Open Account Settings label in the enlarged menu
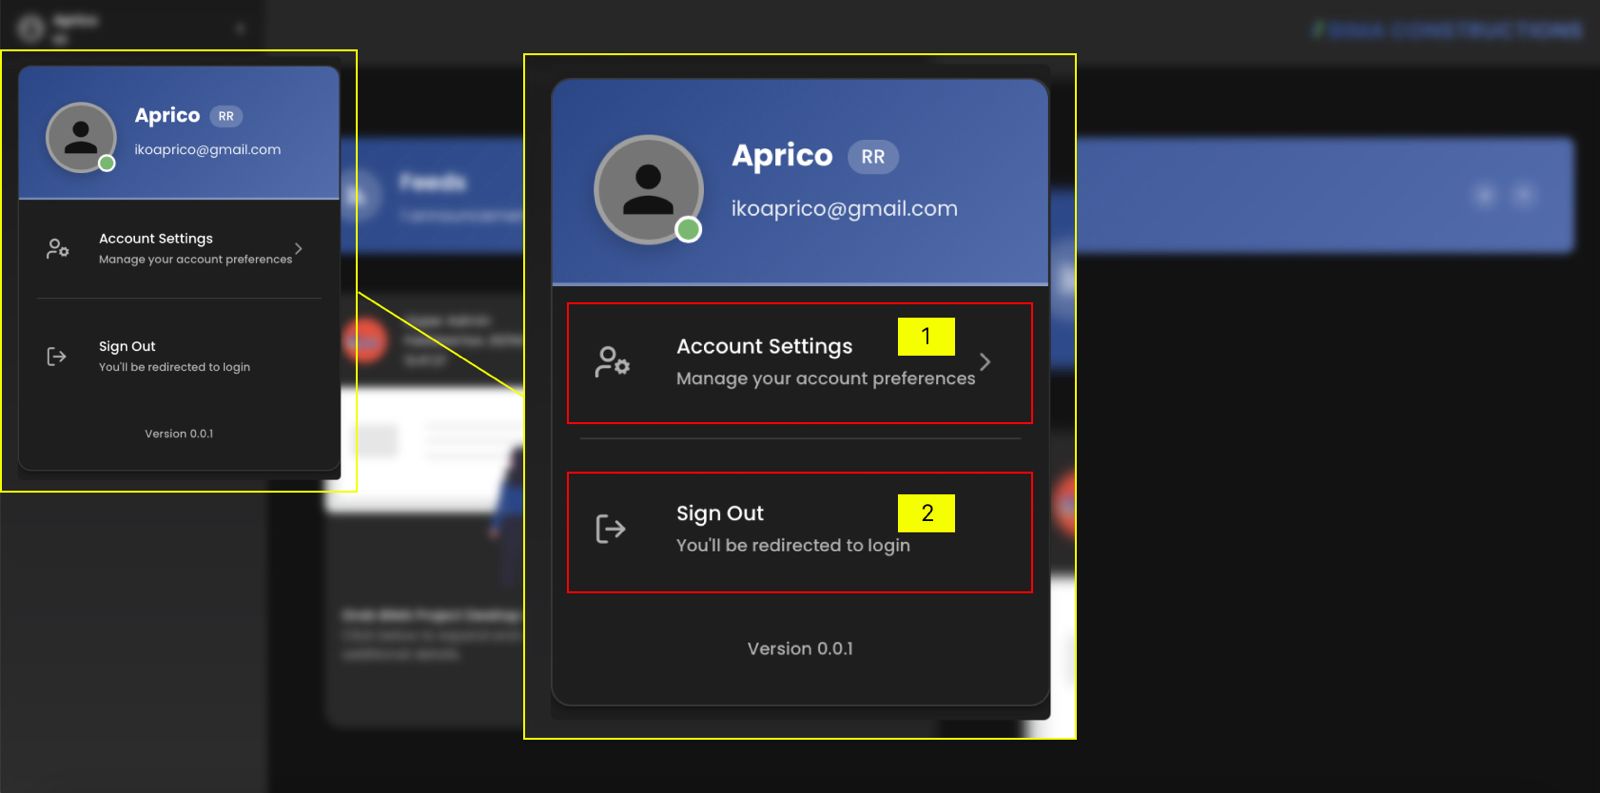This screenshot has width=1600, height=793. coord(764,346)
